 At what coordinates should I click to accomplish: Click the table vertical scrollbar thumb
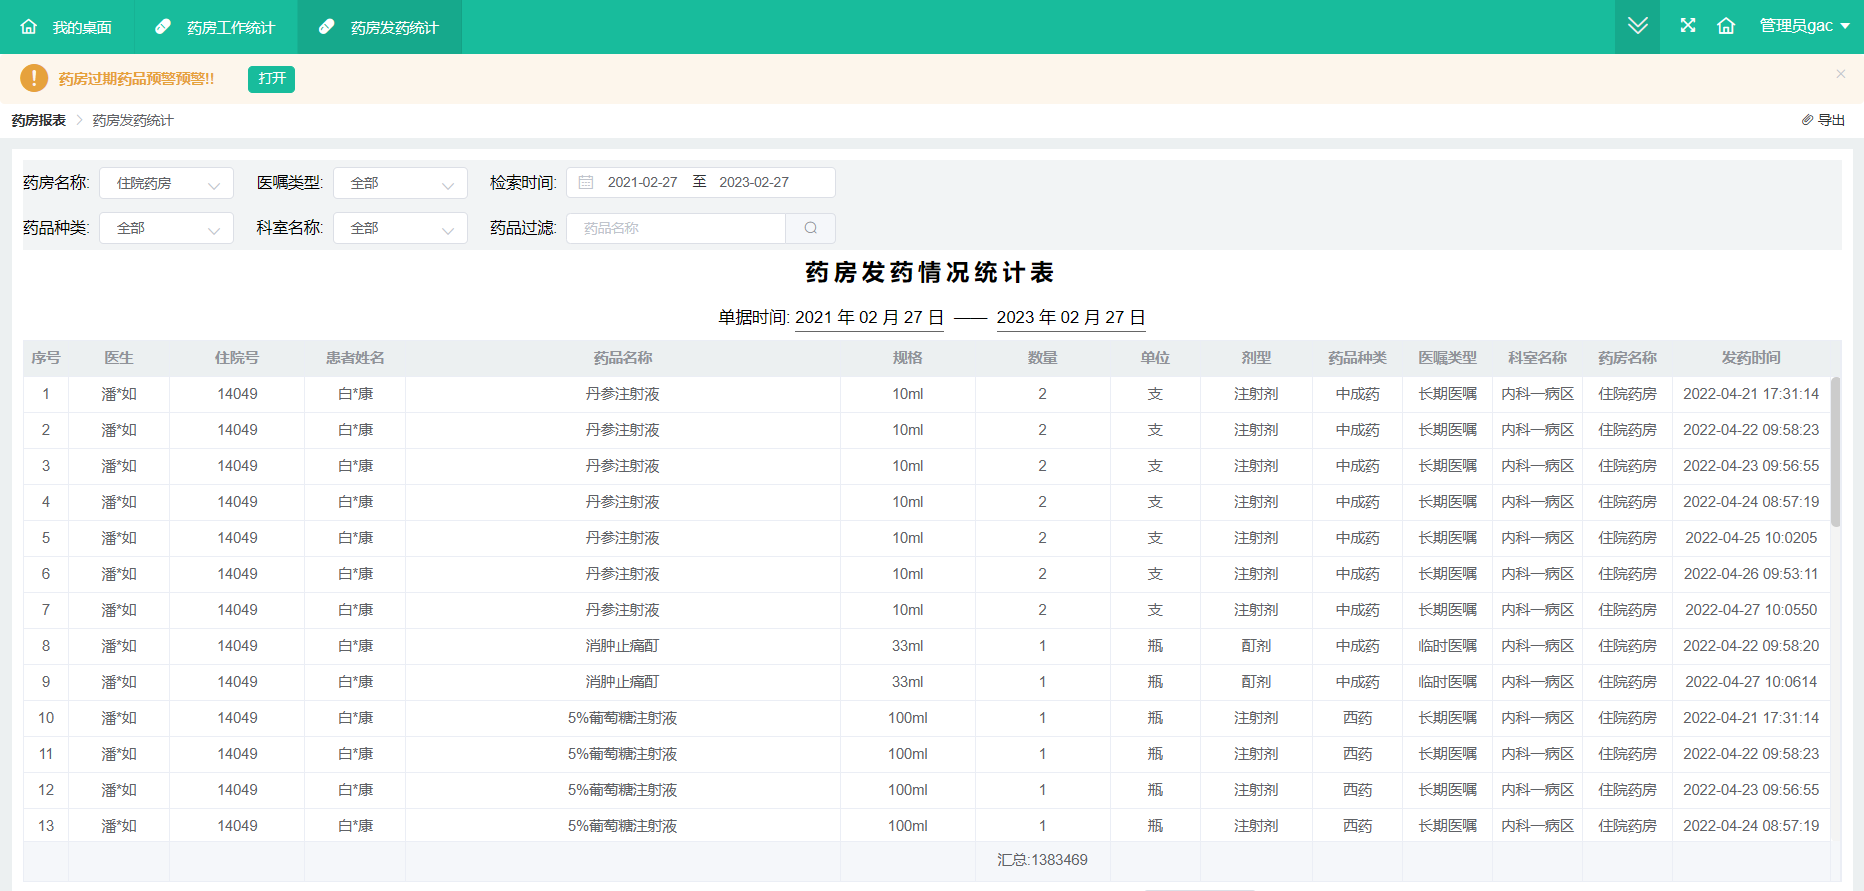tap(1835, 451)
